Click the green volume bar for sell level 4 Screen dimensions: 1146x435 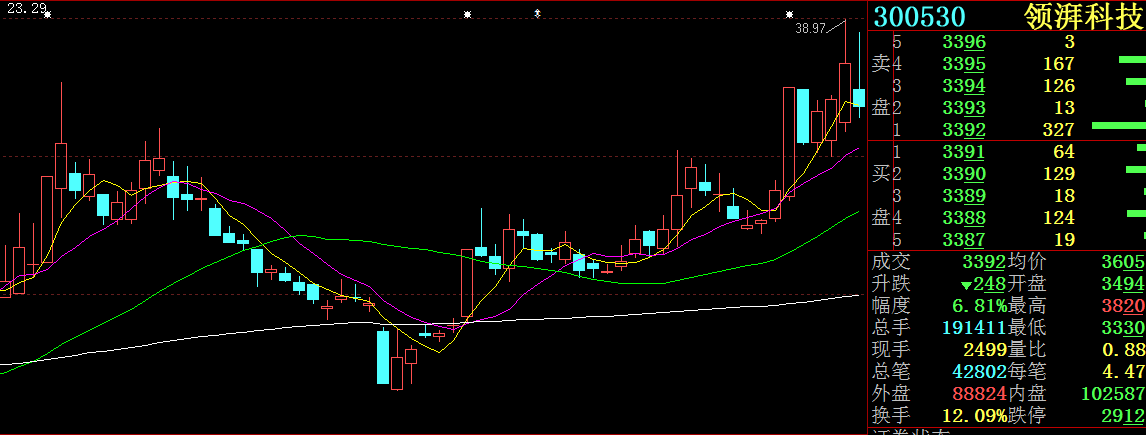(x=1131, y=60)
